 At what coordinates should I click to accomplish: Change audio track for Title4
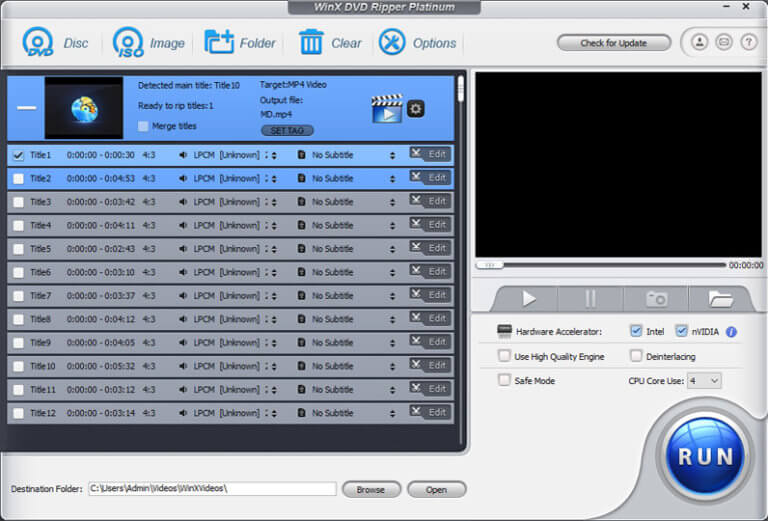pyautogui.click(x=274, y=226)
